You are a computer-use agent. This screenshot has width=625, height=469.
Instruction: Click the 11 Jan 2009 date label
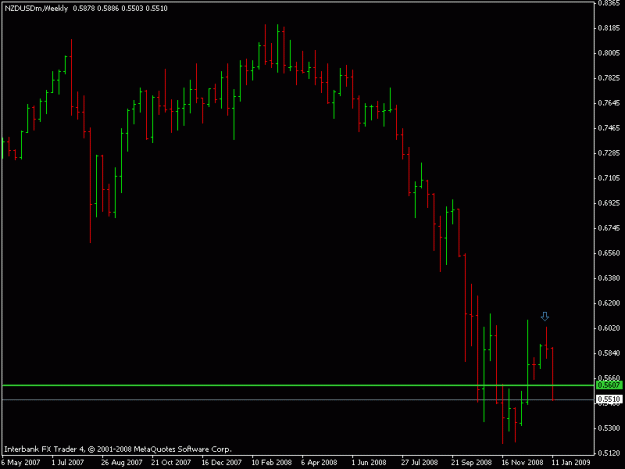(x=571, y=462)
